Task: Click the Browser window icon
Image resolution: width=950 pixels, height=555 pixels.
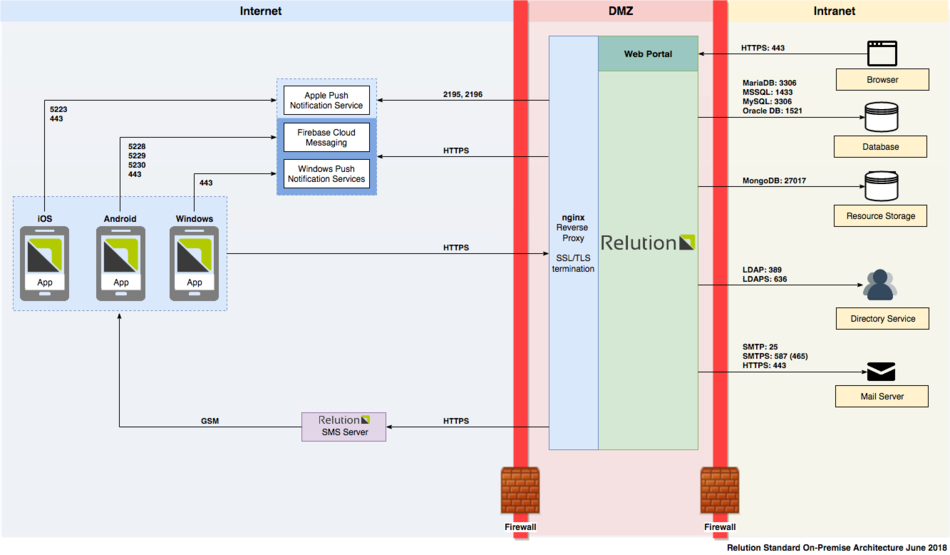Action: click(x=881, y=53)
